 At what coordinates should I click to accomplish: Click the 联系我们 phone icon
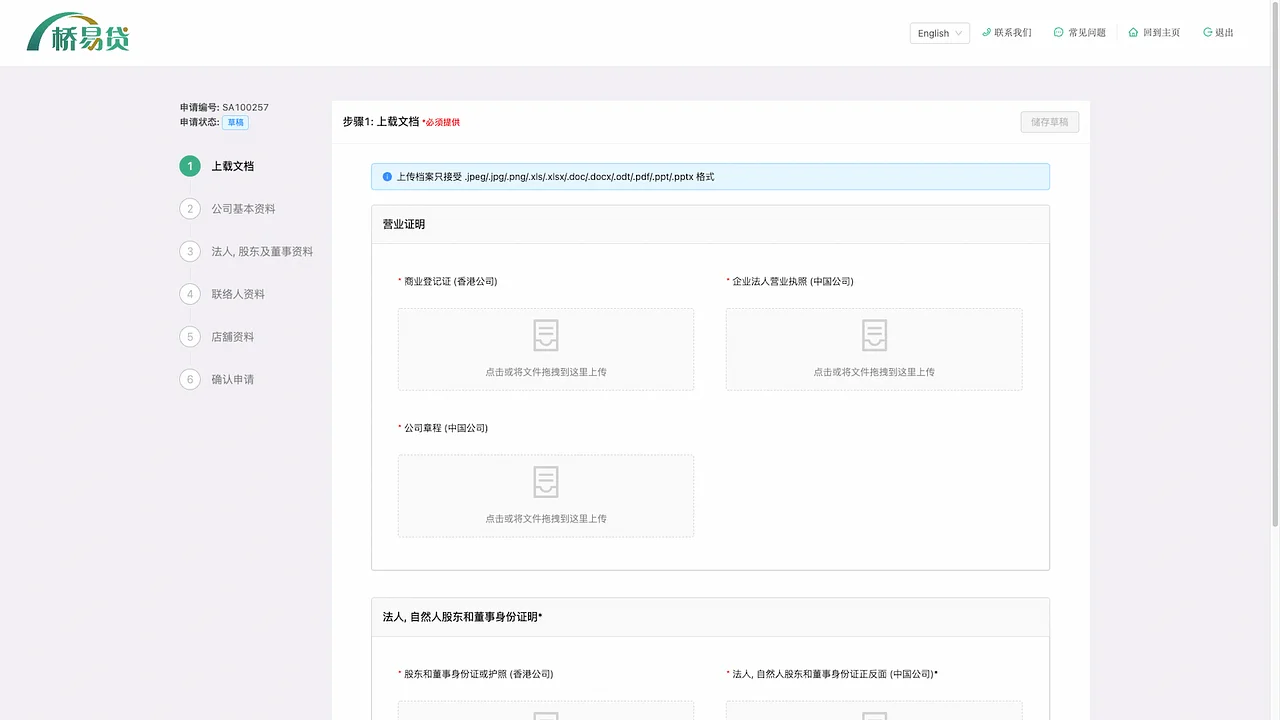tap(986, 31)
